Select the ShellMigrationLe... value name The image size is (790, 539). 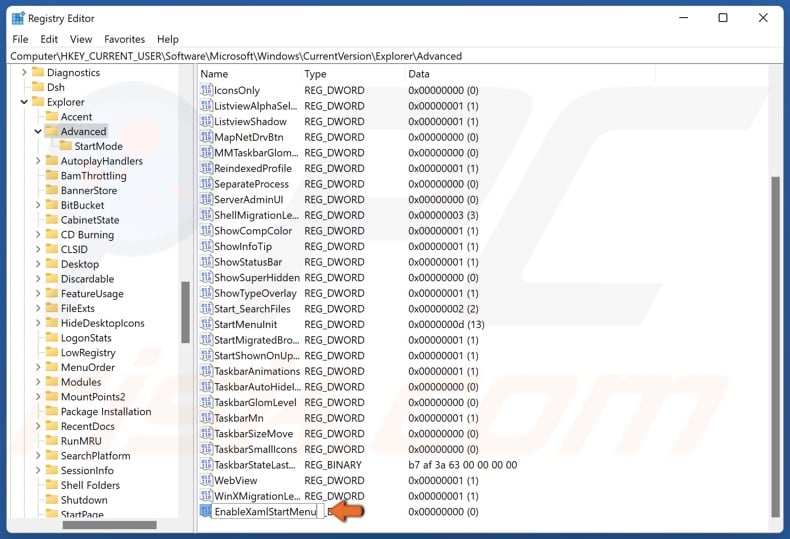tap(256, 215)
